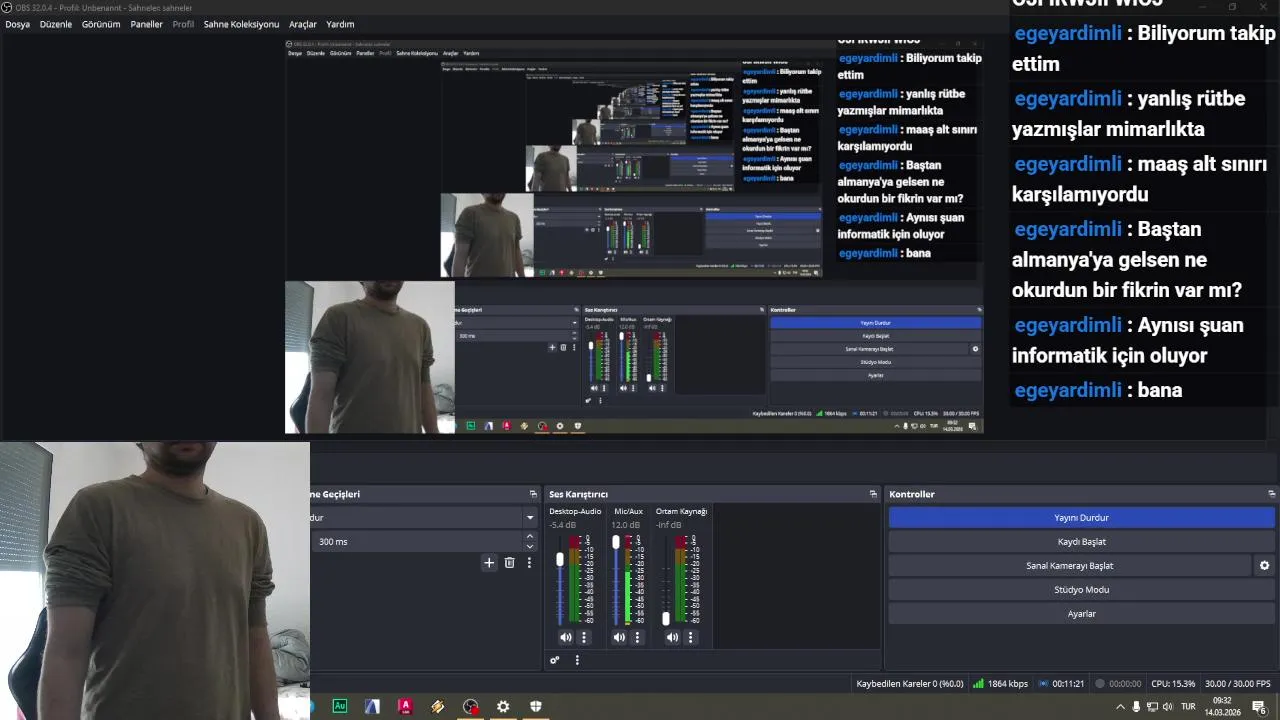Increase transition duration with up arrow
Image resolution: width=1280 pixels, height=720 pixels.
click(x=530, y=536)
